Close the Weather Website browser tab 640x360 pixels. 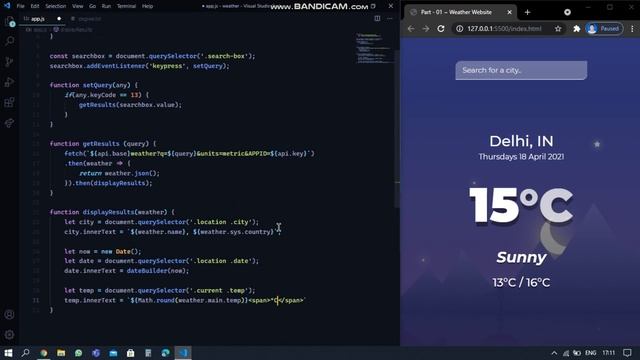tap(509, 12)
